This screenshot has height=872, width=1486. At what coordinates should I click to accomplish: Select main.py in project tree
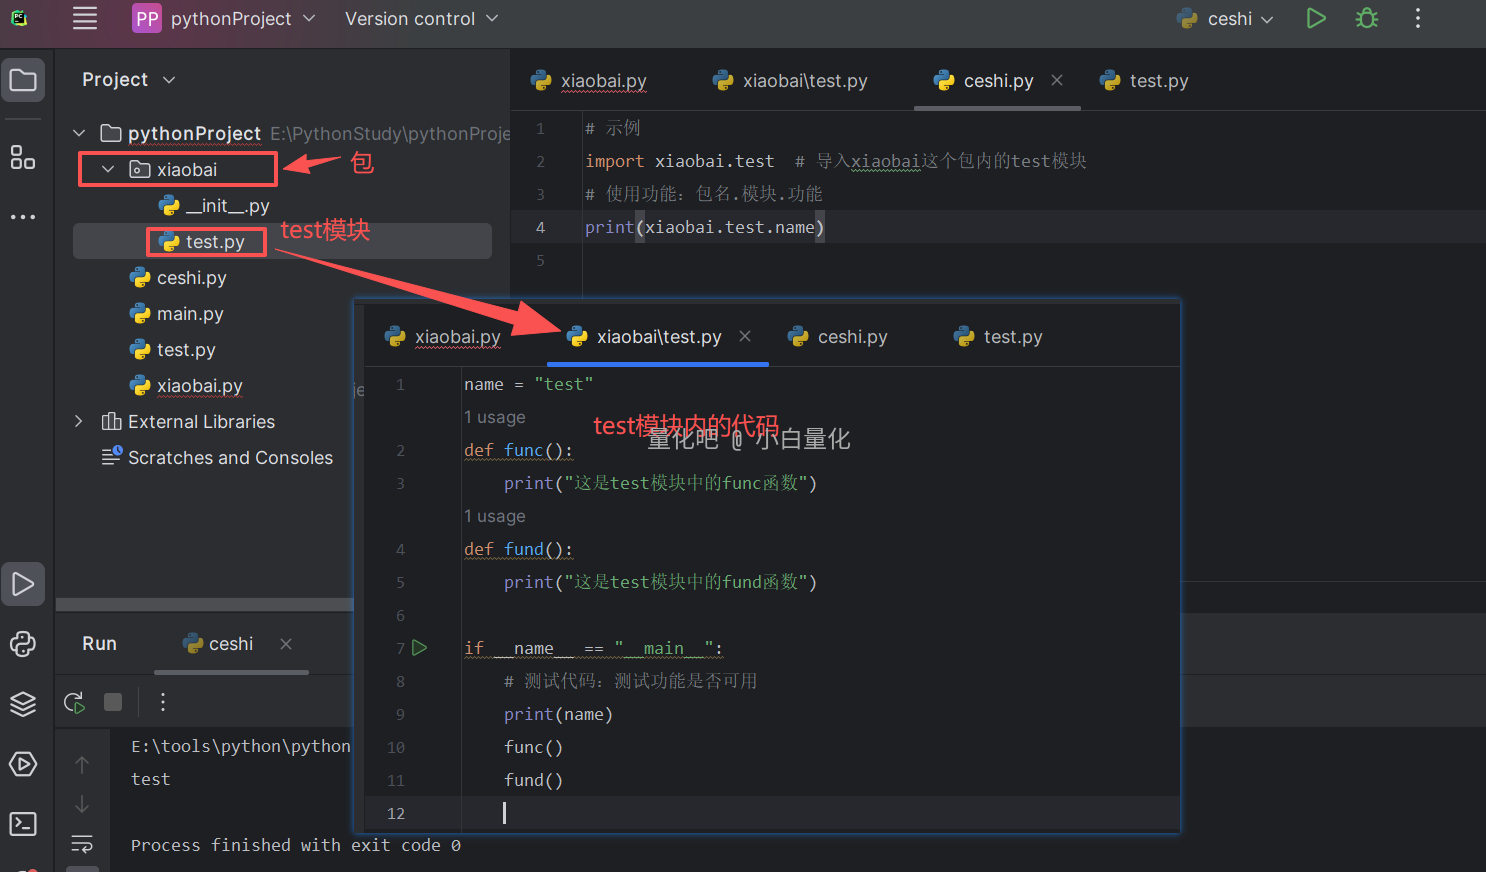(x=189, y=314)
